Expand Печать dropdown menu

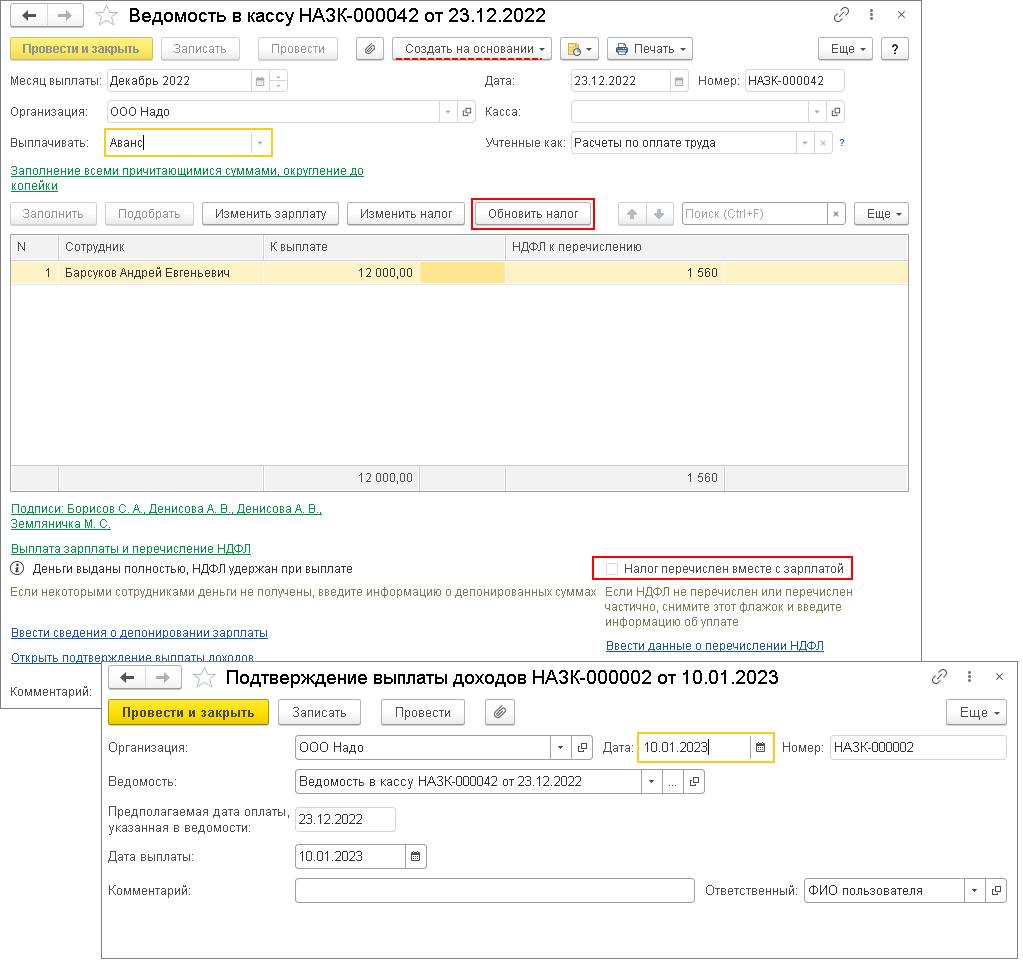[x=650, y=49]
